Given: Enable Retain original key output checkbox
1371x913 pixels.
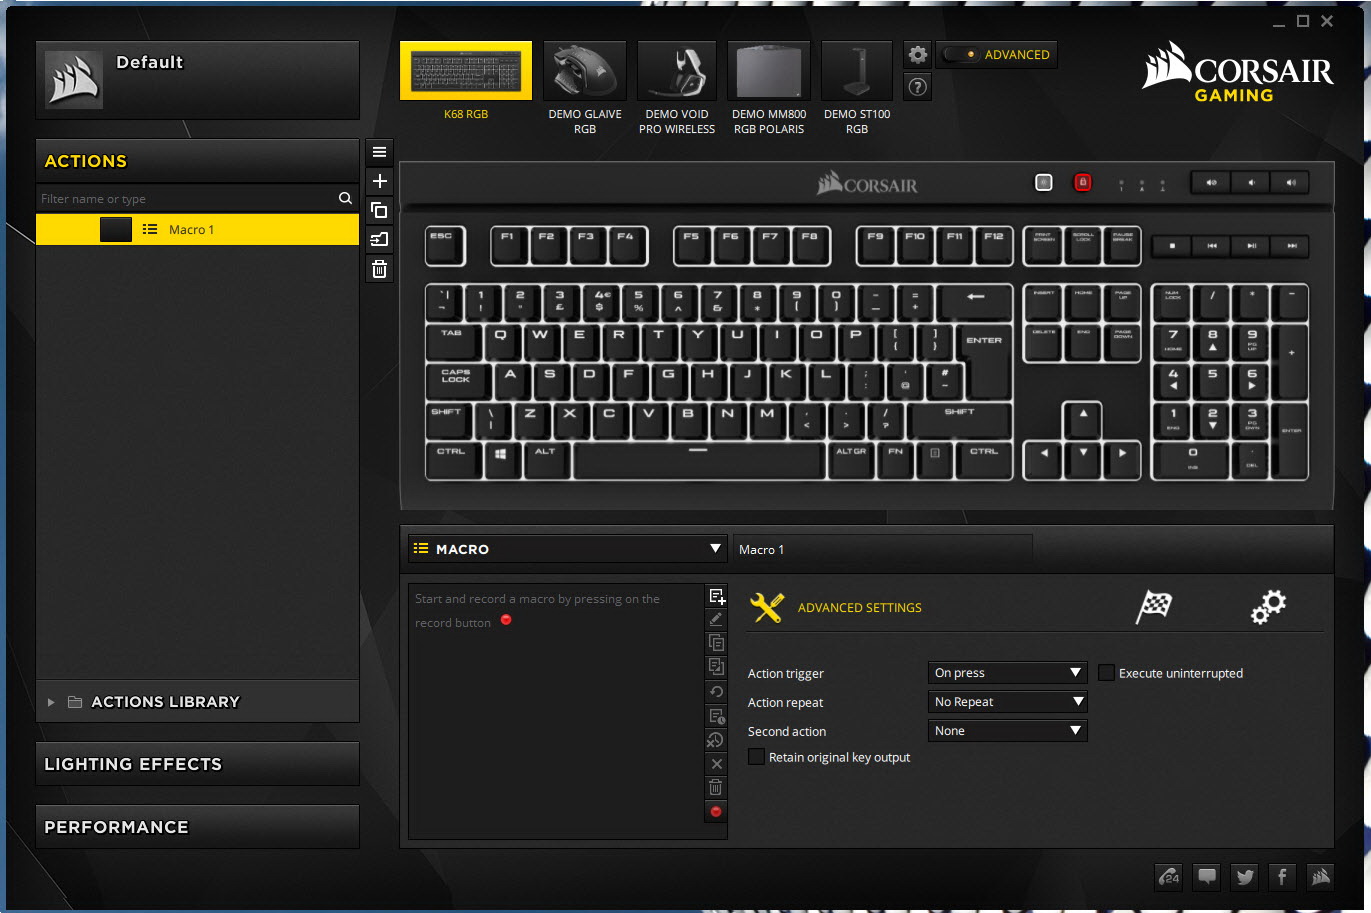Looking at the screenshot, I should [756, 757].
